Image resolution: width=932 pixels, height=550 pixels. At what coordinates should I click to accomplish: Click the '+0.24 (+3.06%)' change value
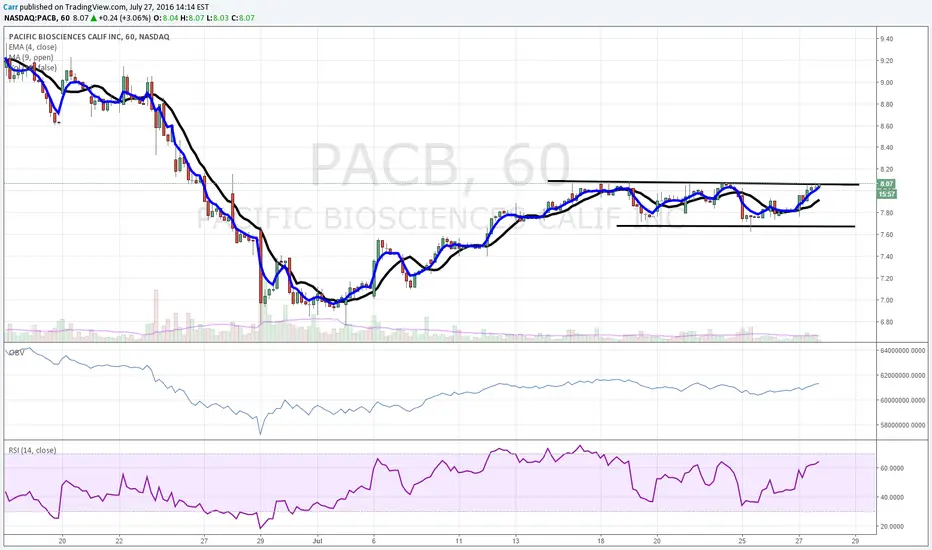[124, 18]
